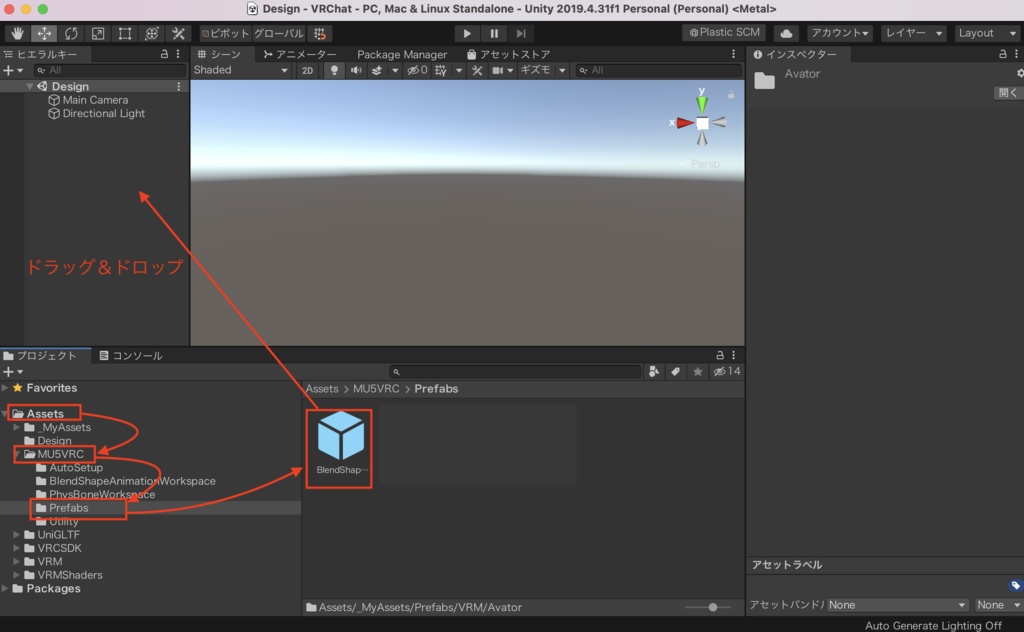1024x632 pixels.
Task: Collapse the Design scene in hierarchy
Action: click(29, 86)
